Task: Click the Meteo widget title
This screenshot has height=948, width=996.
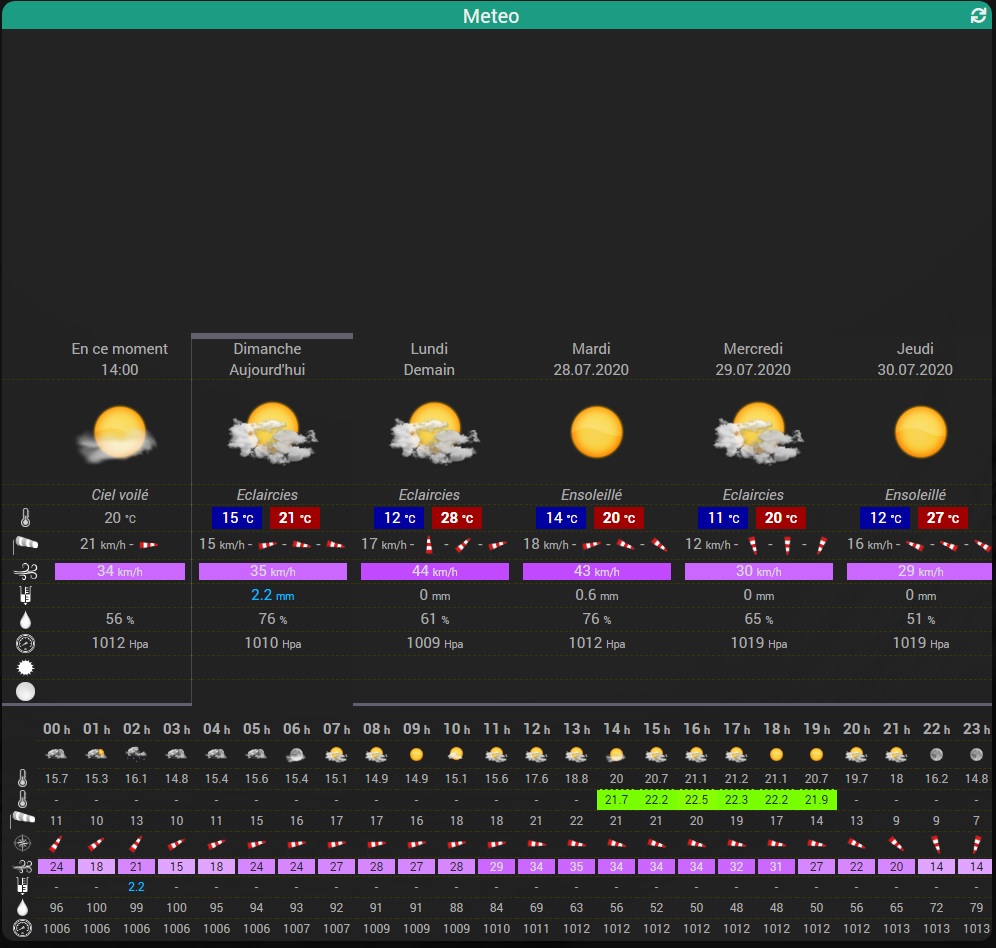Action: (490, 16)
